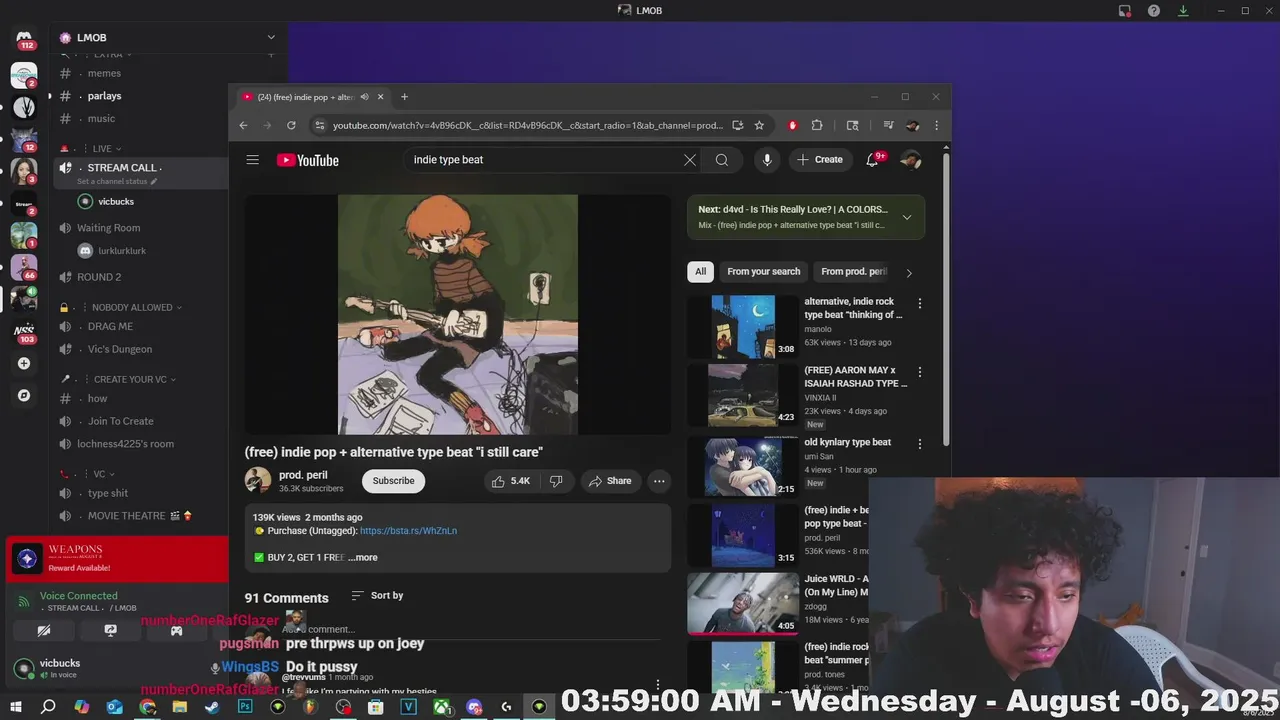Open more actions menu beside Share
The height and width of the screenshot is (720, 1280).
[x=659, y=481]
